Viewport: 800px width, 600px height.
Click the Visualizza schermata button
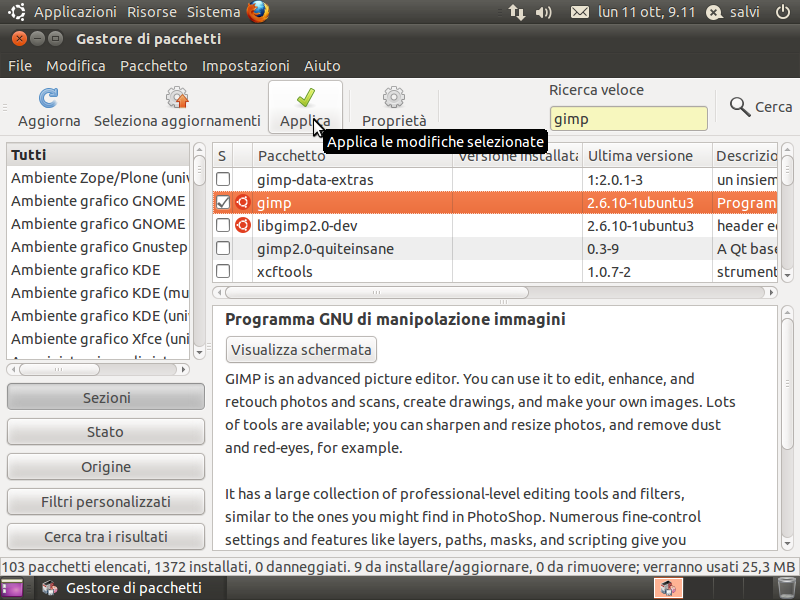point(302,349)
